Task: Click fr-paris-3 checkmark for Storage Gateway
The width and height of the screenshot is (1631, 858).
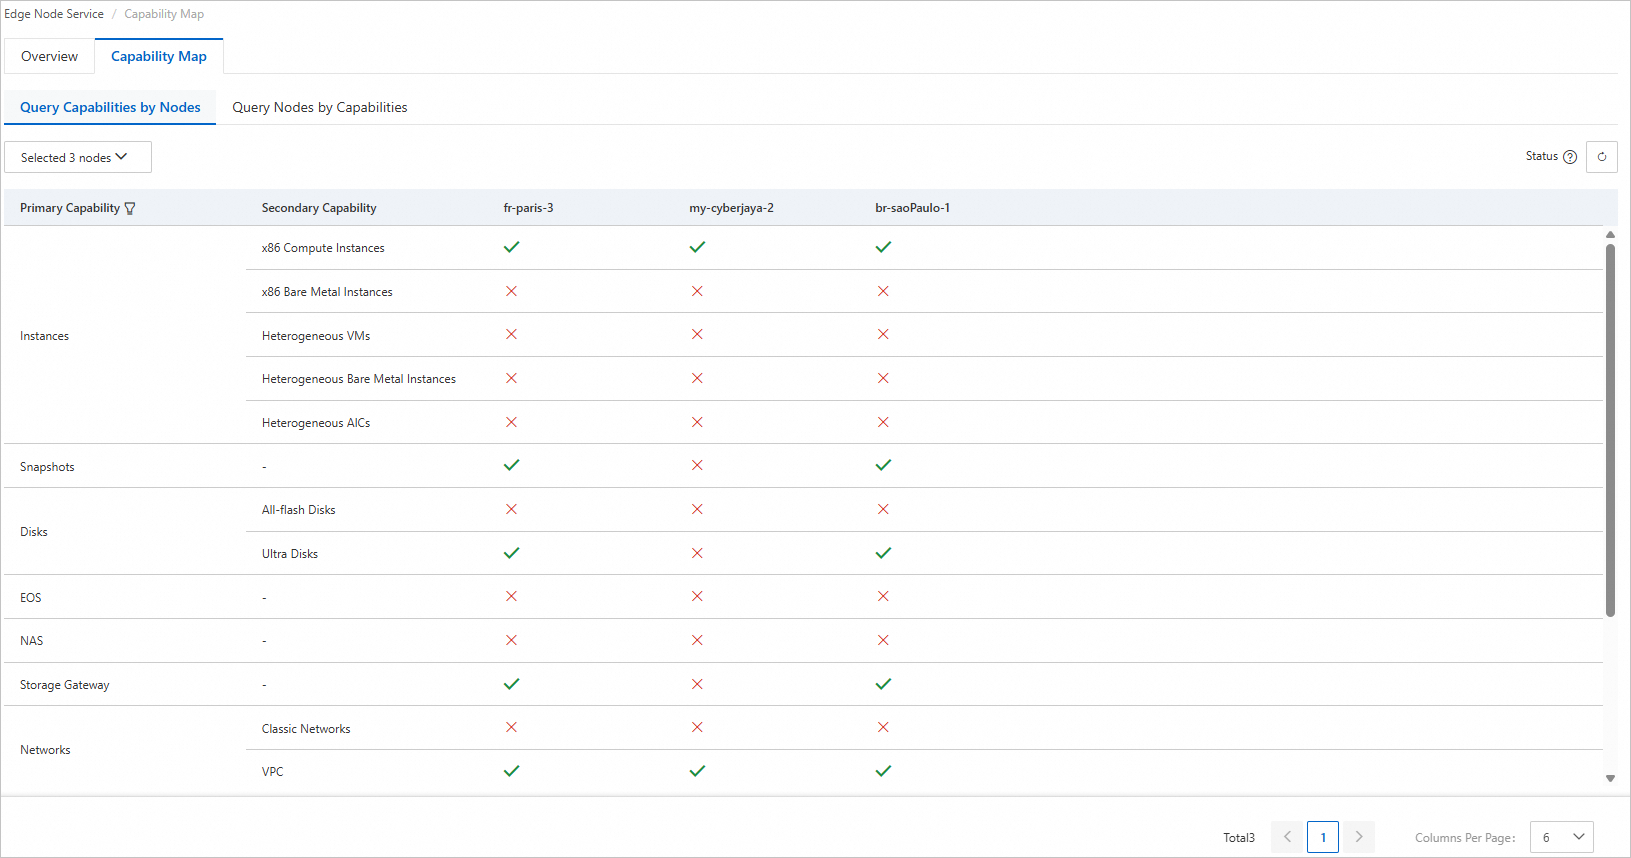Action: point(511,684)
